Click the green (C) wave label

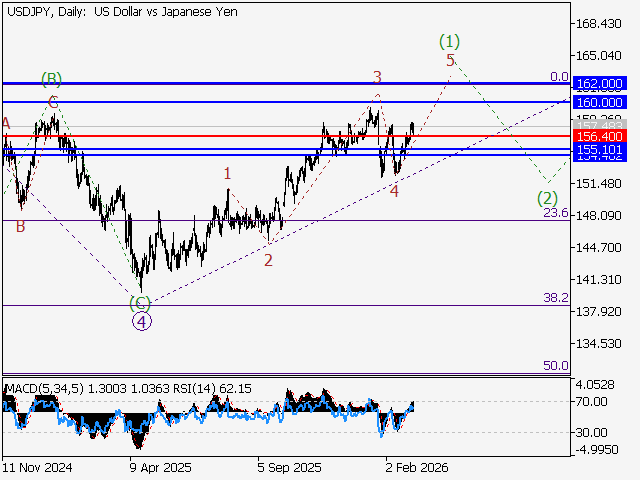[140, 302]
